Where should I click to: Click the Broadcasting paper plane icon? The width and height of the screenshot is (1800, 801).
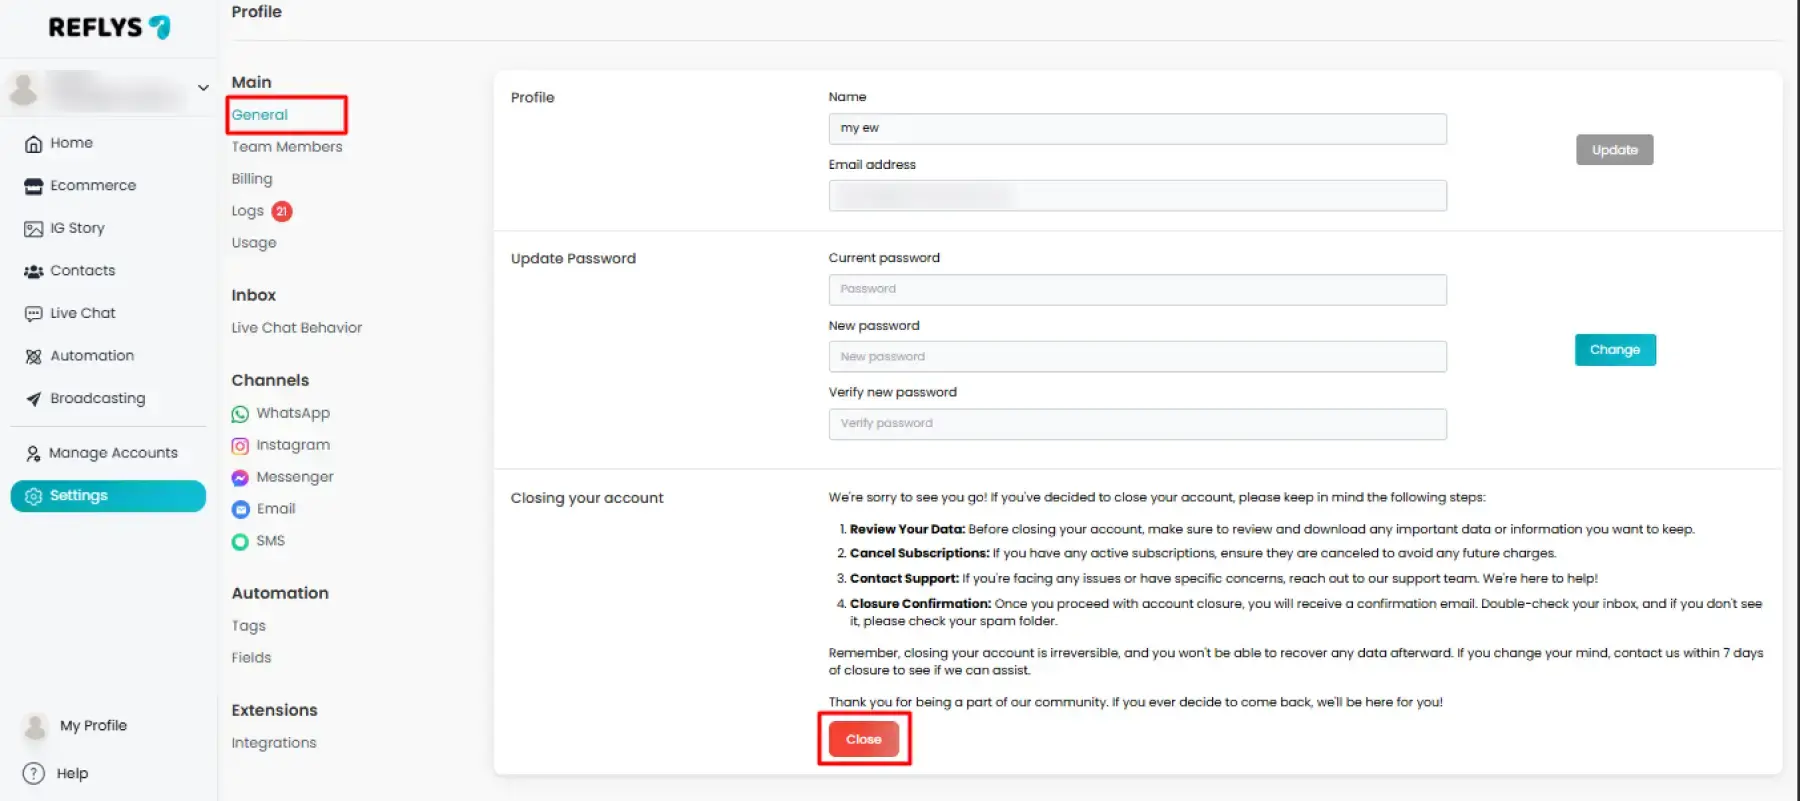point(33,399)
